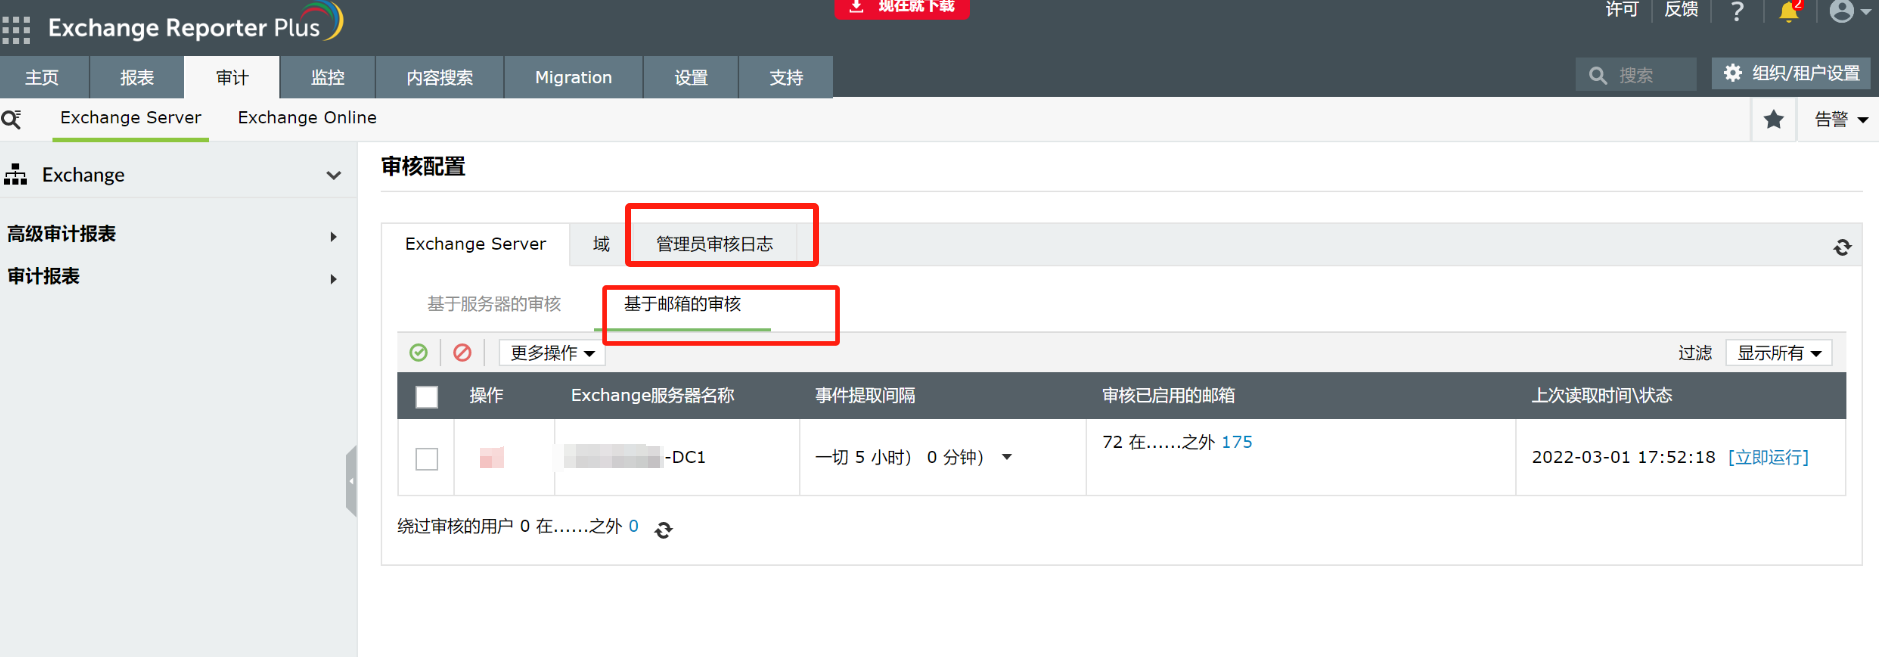Open 组织/租户设置 button

click(1791, 73)
